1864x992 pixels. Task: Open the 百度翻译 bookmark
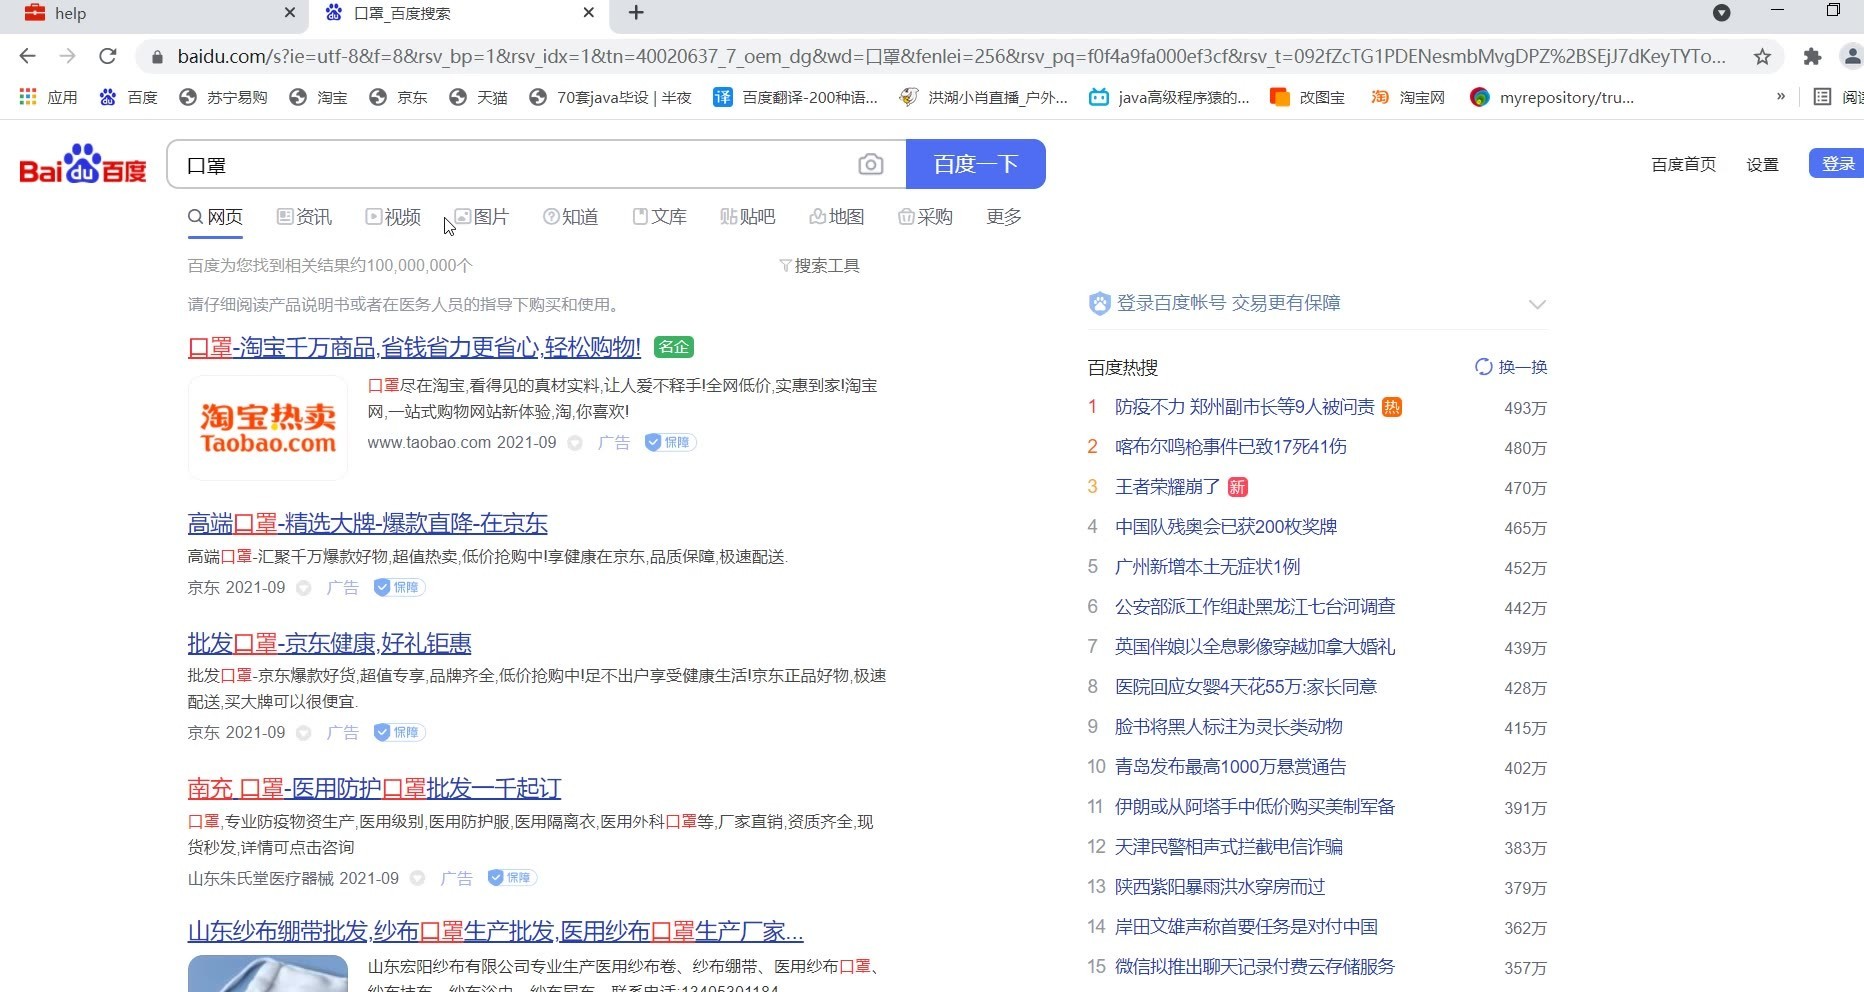[795, 97]
